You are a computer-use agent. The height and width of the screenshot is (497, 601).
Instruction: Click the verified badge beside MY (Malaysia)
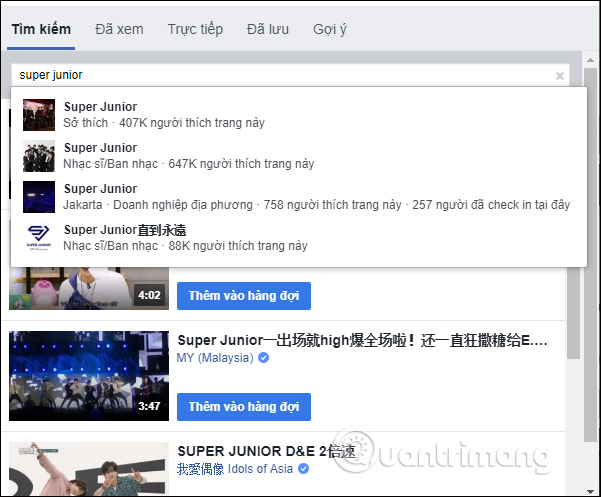tap(263, 358)
